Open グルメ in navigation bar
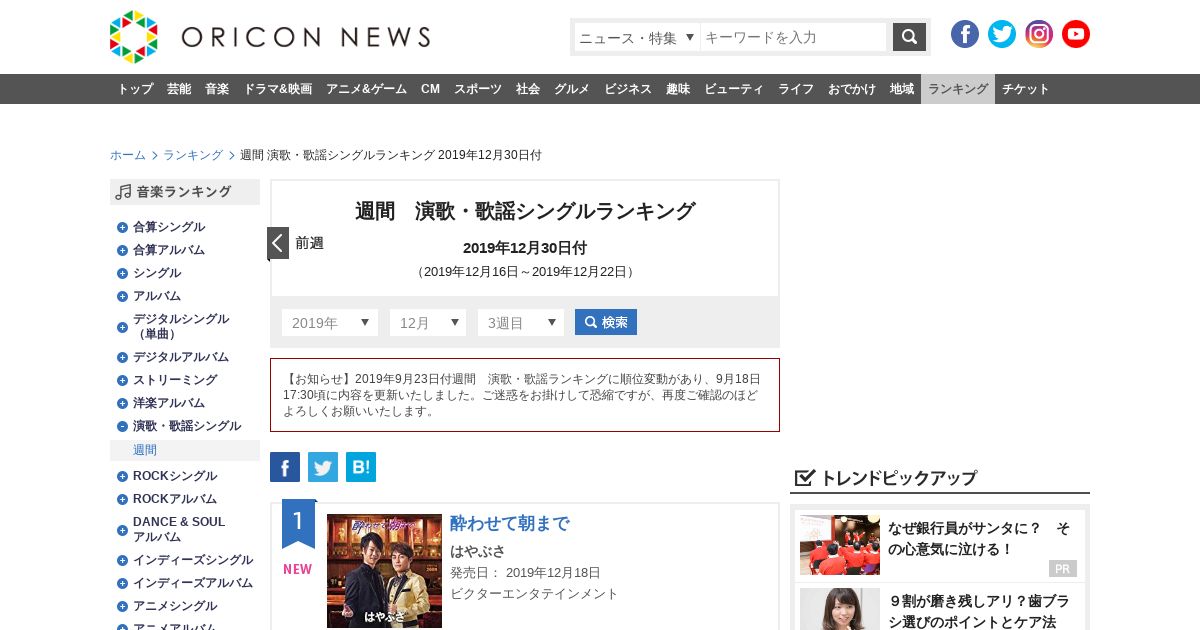 coord(572,89)
